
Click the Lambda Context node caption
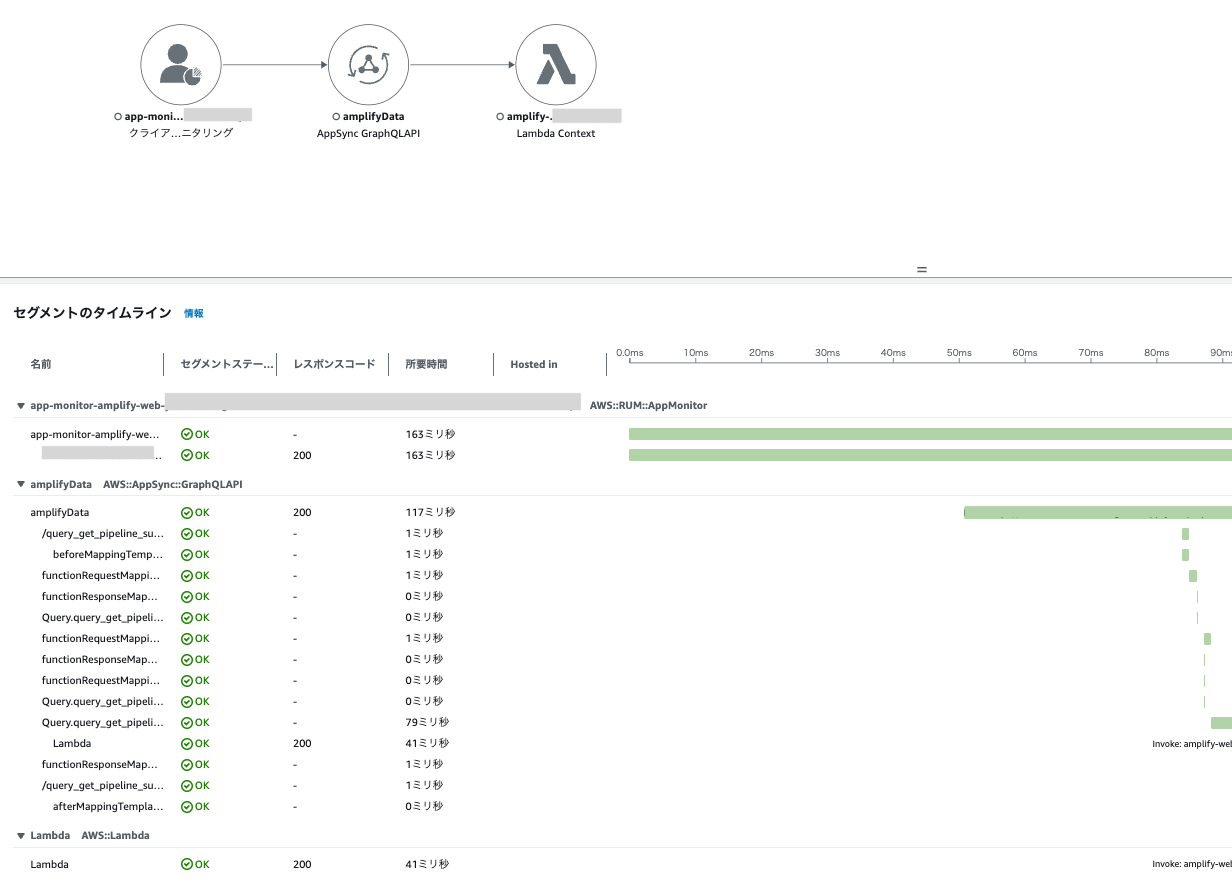(x=556, y=133)
